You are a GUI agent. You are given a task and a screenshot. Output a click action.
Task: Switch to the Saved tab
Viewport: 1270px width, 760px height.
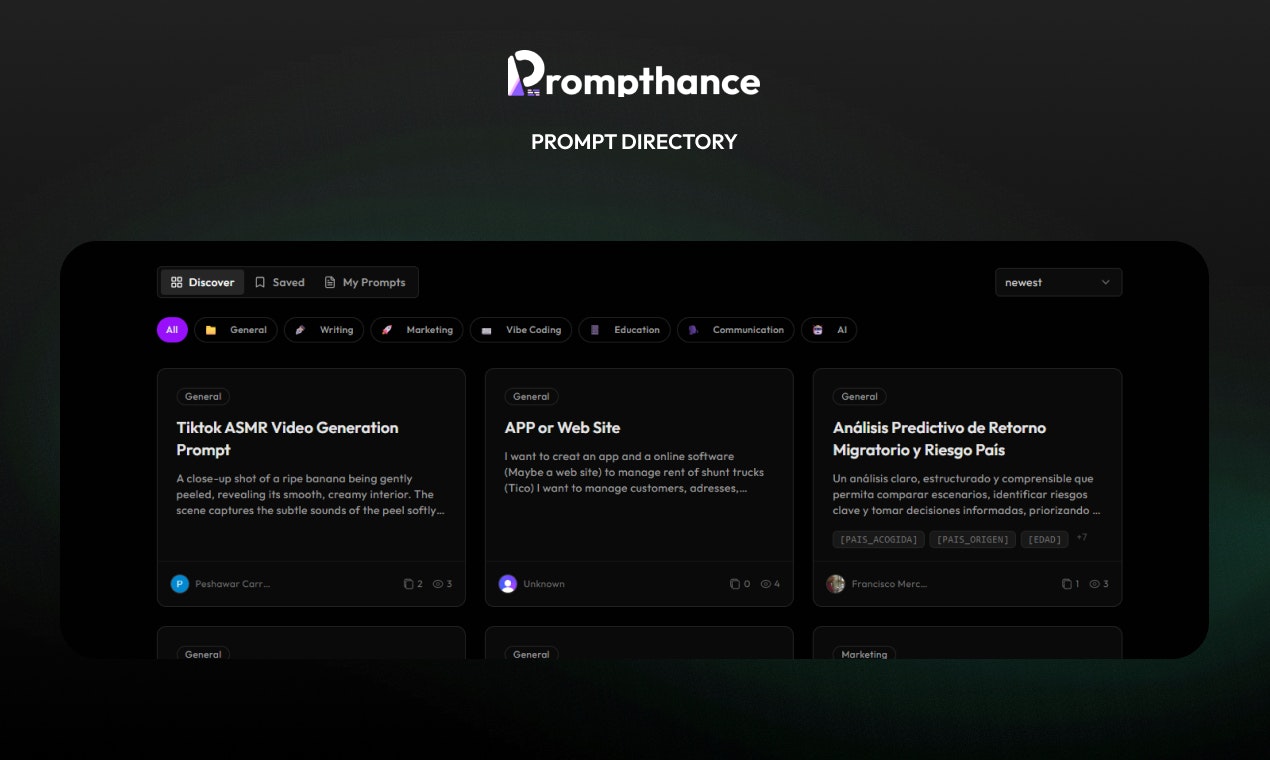pyautogui.click(x=279, y=282)
